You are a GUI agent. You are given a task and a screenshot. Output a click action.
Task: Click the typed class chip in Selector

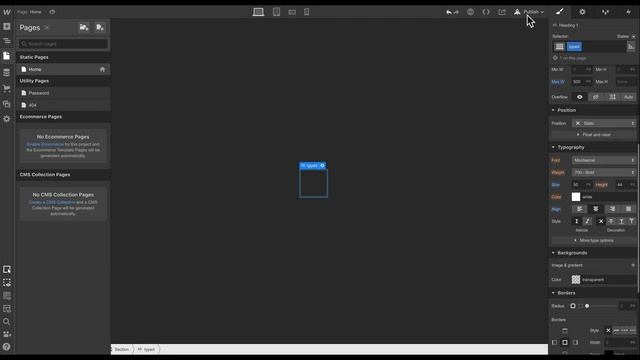574,47
